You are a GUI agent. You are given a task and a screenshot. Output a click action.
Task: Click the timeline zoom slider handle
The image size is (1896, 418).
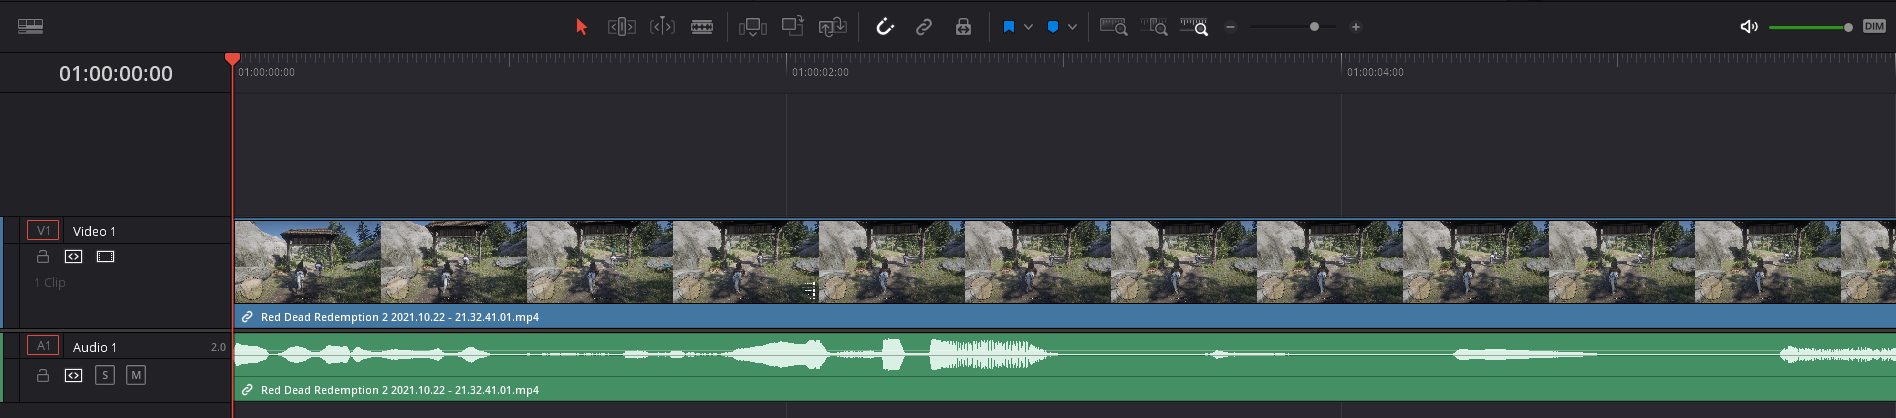1314,27
